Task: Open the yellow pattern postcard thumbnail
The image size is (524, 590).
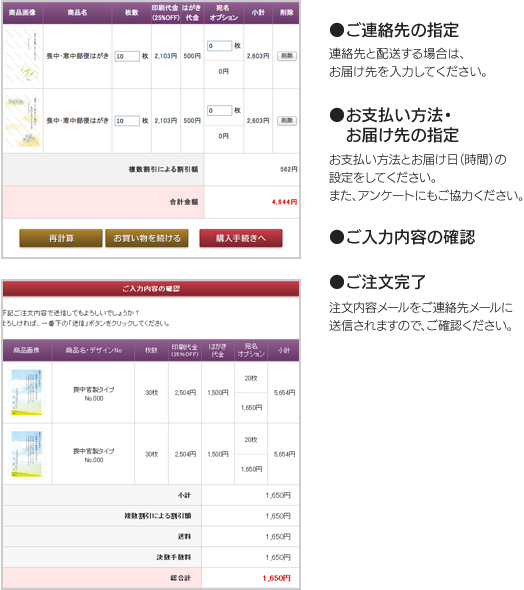Action: coord(23,121)
